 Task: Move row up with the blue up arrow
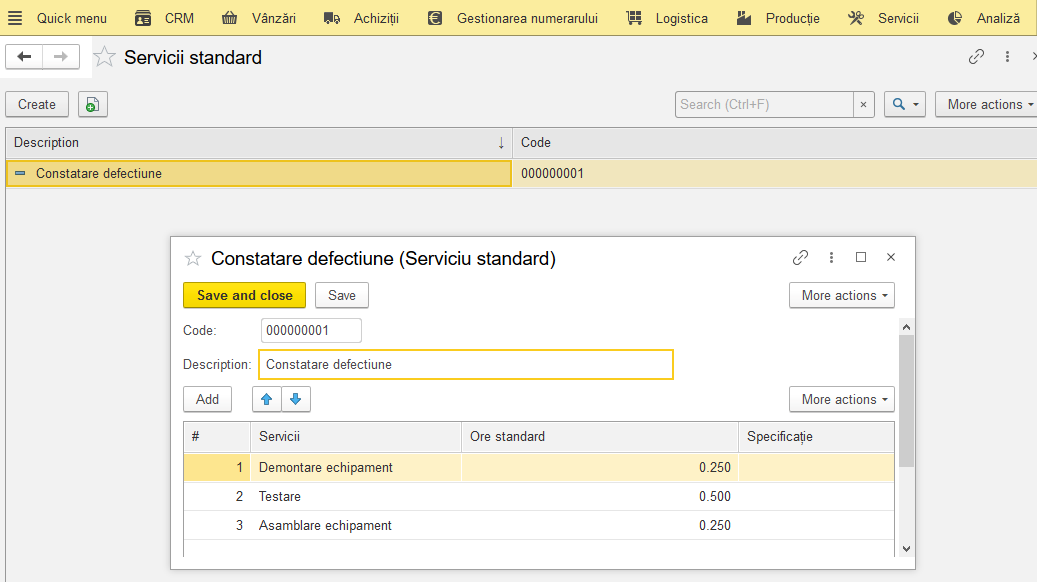pos(267,399)
